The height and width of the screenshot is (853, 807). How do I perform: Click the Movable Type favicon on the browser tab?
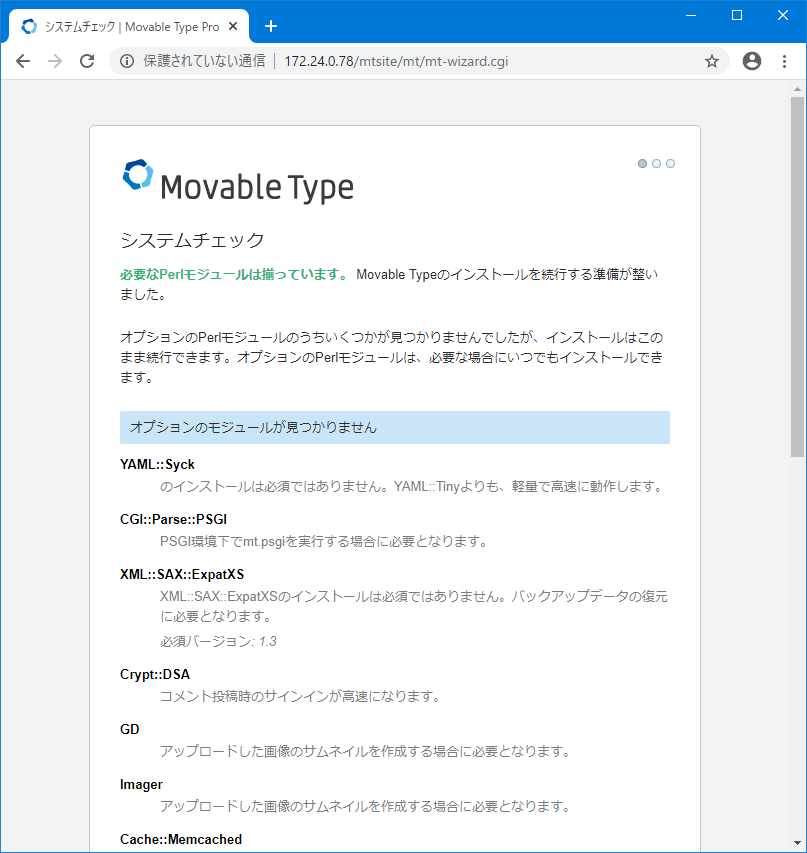(x=29, y=26)
